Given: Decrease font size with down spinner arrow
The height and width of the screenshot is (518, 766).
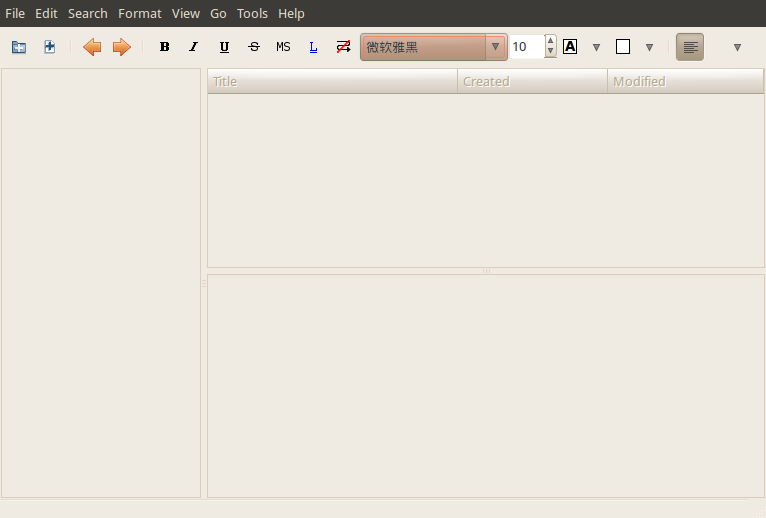Looking at the screenshot, I should pyautogui.click(x=551, y=52).
